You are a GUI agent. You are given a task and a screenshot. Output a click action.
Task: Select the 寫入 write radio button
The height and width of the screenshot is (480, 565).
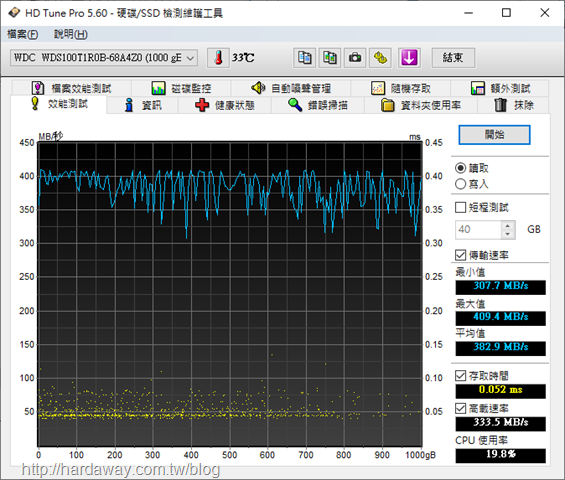point(460,184)
